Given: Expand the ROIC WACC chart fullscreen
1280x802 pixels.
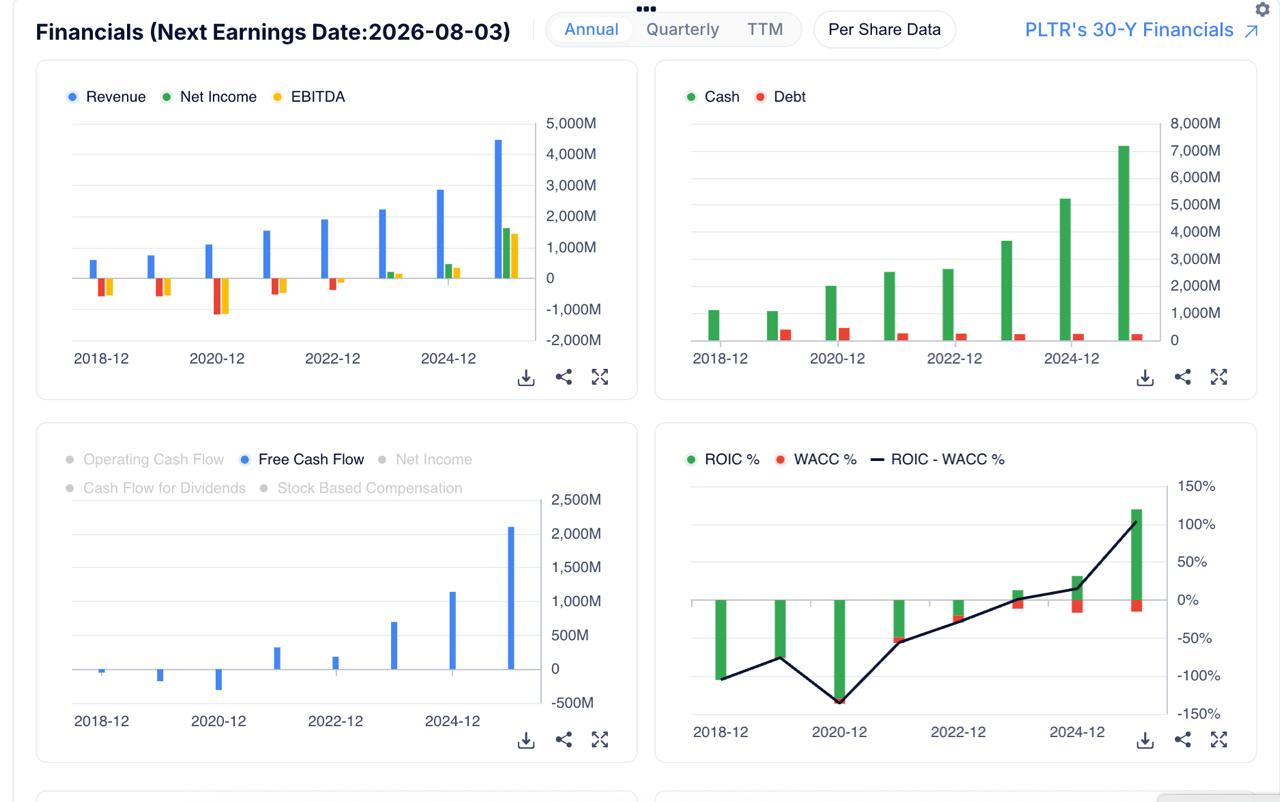Looking at the screenshot, I should pos(1219,740).
